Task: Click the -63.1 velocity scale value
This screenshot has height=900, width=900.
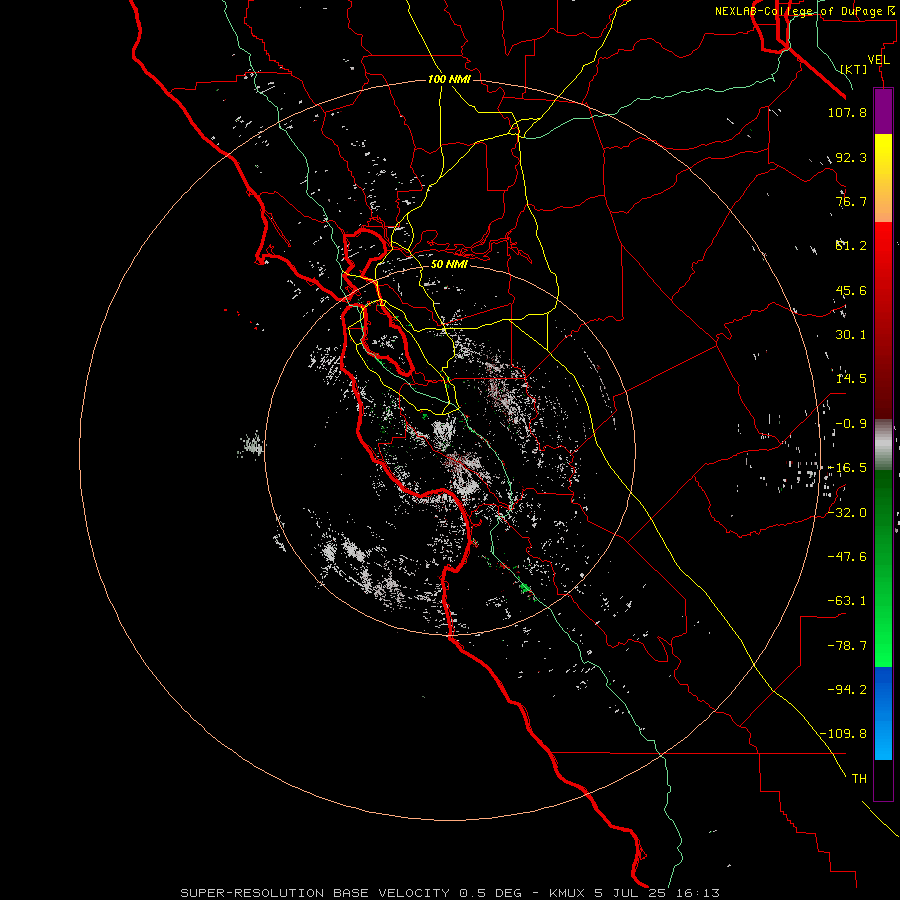Action: (847, 601)
